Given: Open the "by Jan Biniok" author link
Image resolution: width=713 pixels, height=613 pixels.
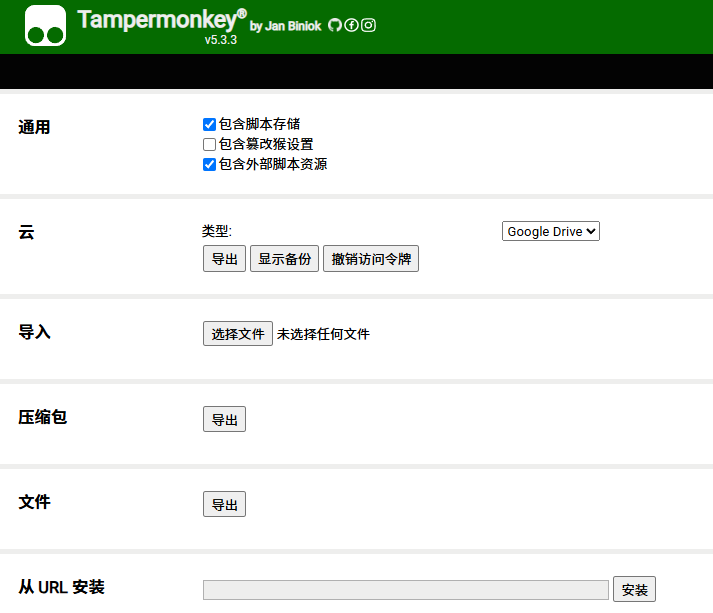Looking at the screenshot, I should 286,26.
